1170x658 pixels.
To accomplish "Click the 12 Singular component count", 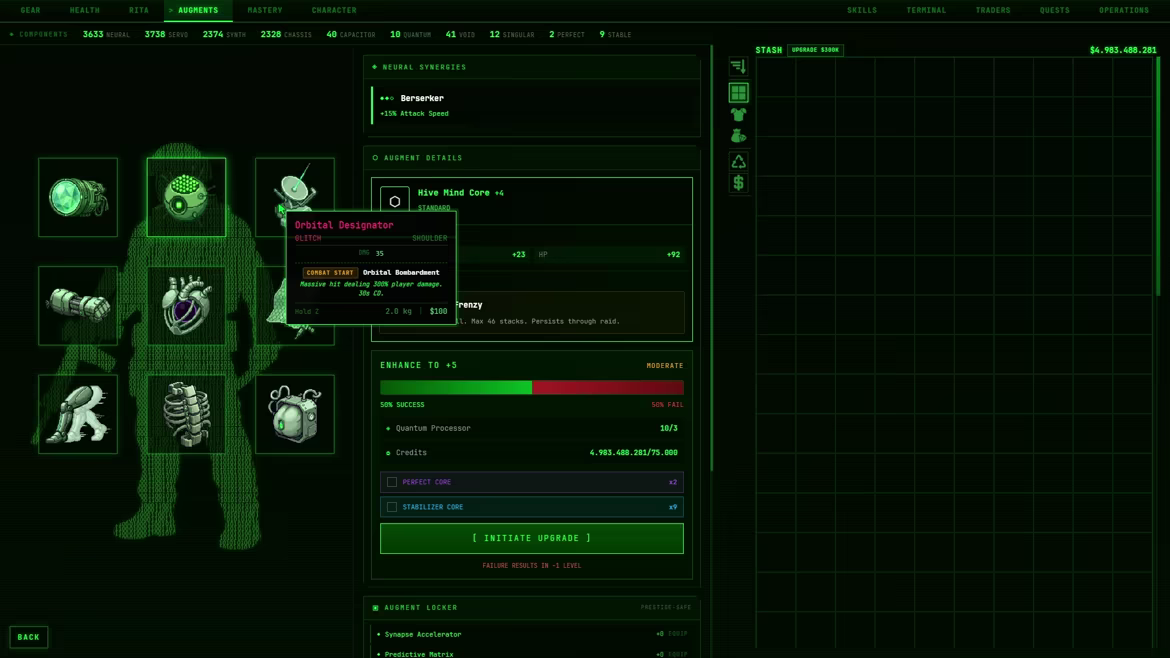I will (x=512, y=34).
